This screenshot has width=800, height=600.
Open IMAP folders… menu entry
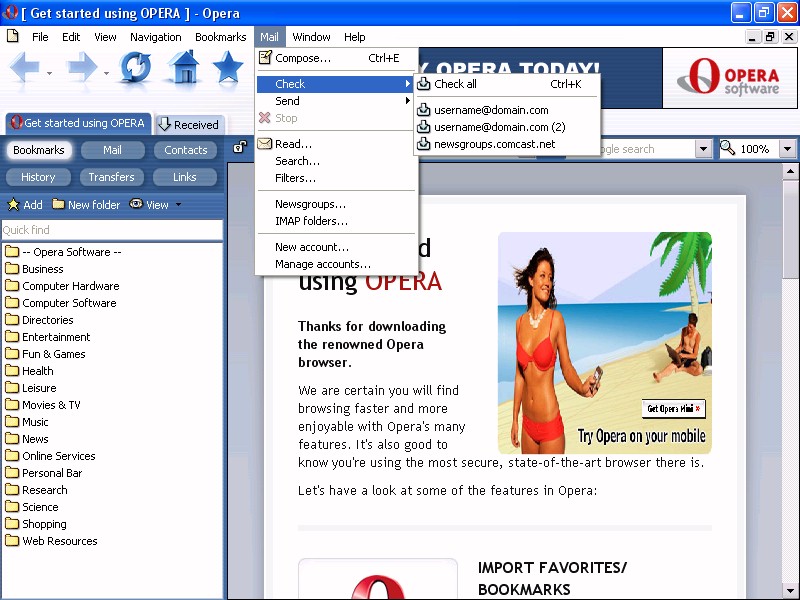tap(337, 221)
